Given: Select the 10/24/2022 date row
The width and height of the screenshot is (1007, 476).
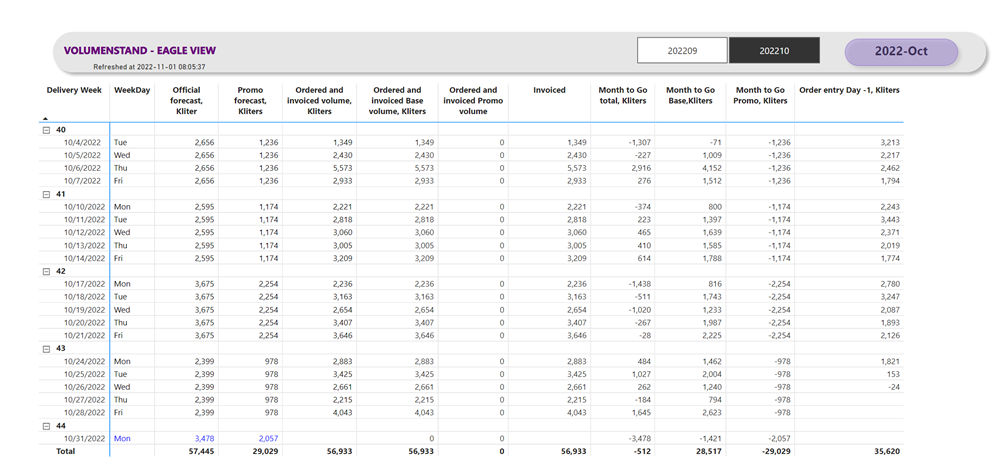Looking at the screenshot, I should (x=473, y=362).
